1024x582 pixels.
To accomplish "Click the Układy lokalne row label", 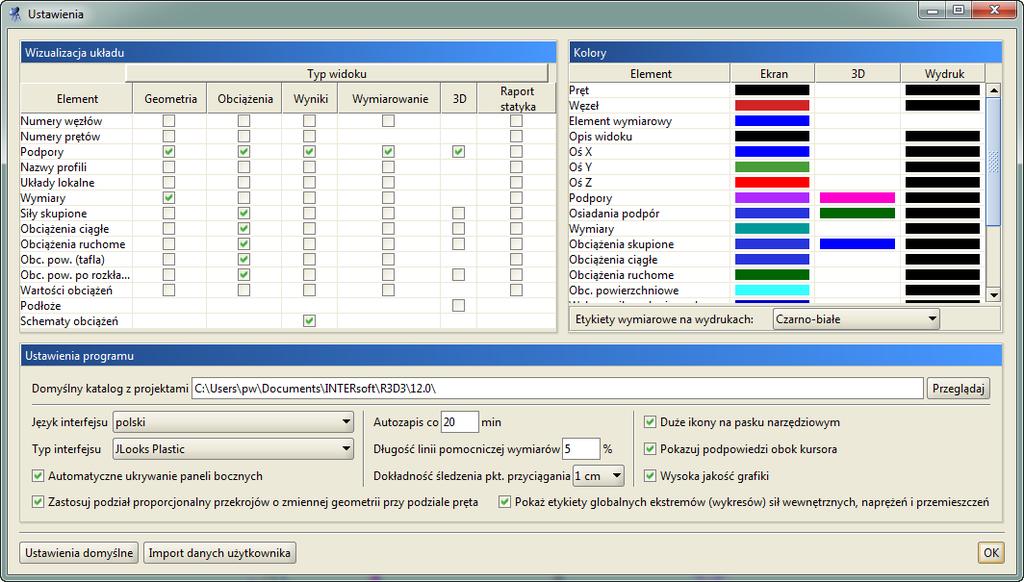I will (57, 183).
